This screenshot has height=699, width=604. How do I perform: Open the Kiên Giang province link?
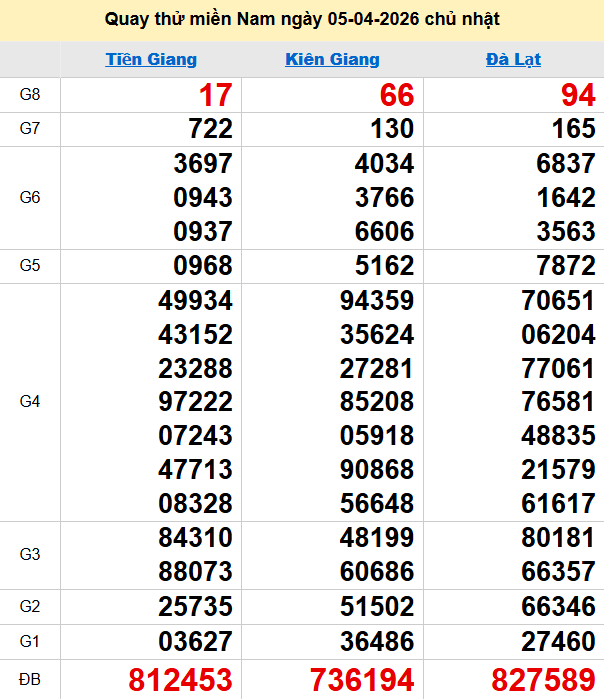(x=333, y=59)
